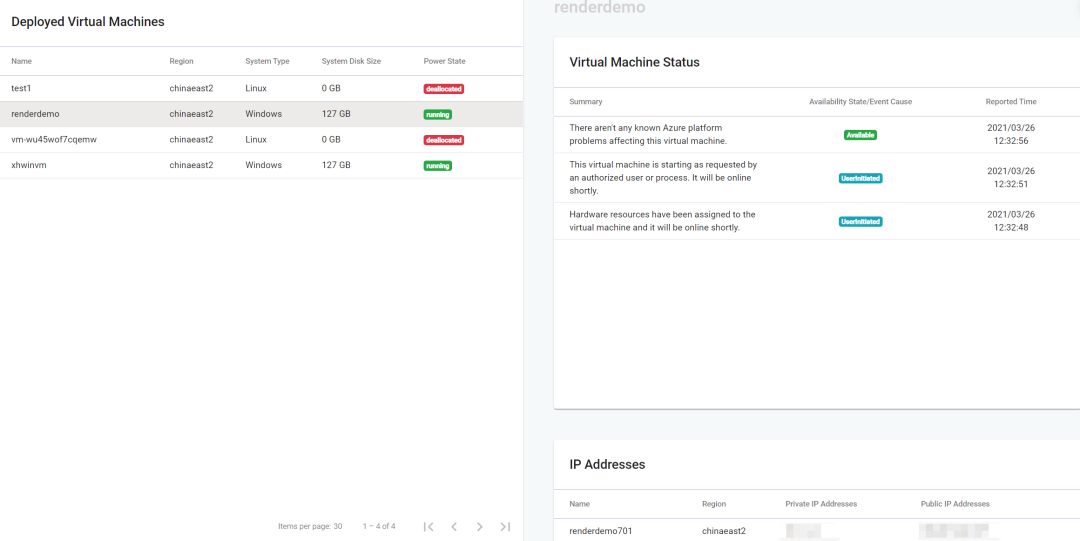Go to the first page of results
The height and width of the screenshot is (541, 1080).
click(428, 526)
